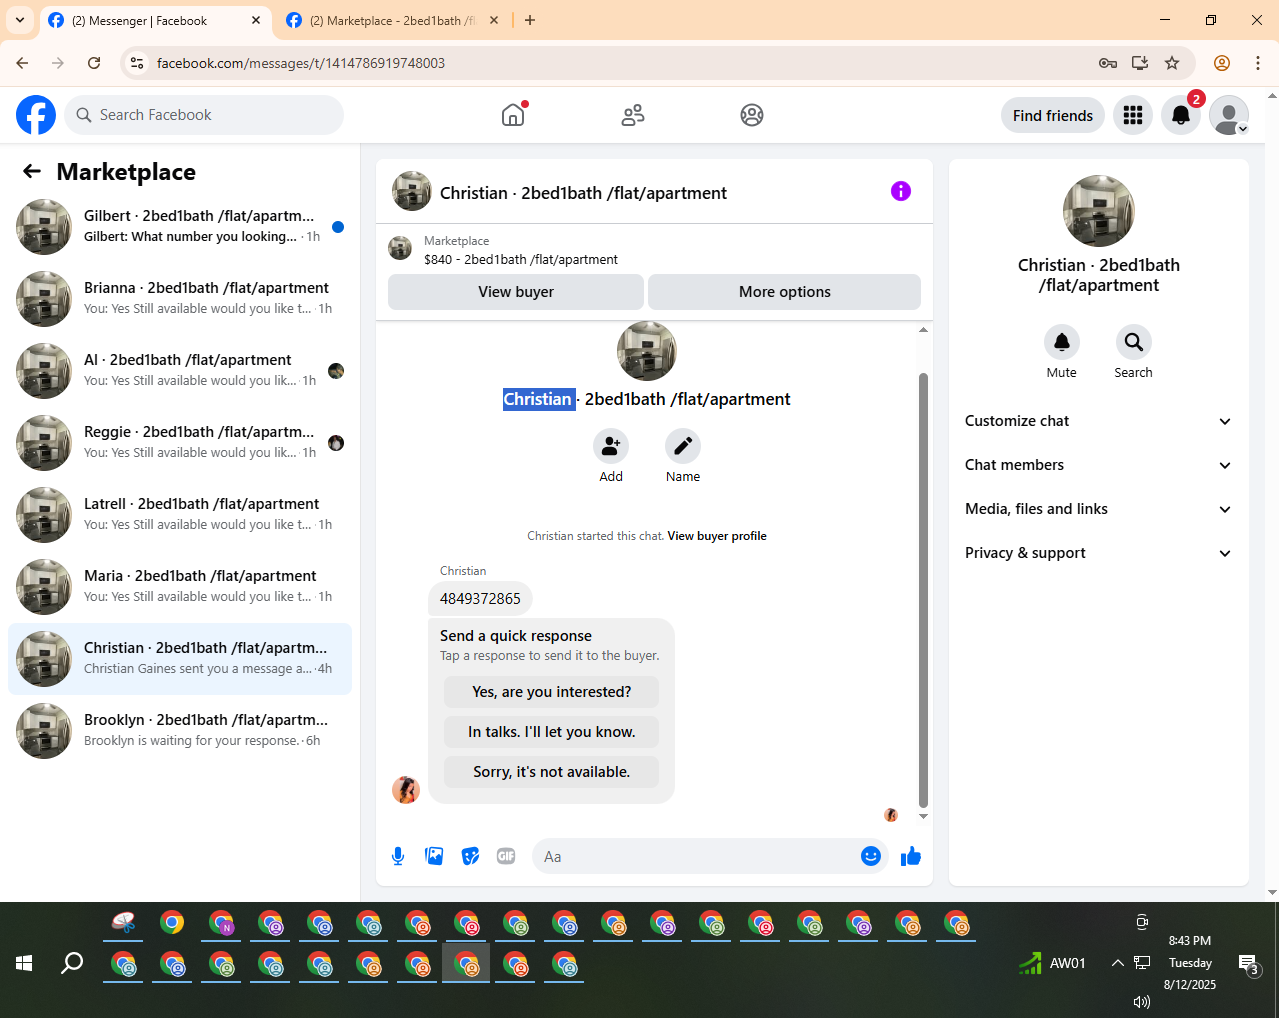Add people to chat icon
1279x1018 pixels.
click(611, 446)
